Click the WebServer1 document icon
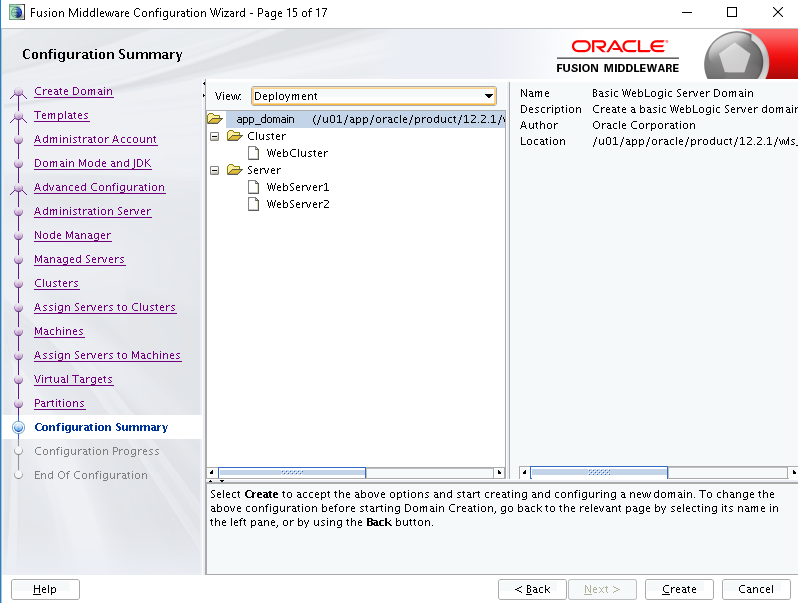The image size is (798, 603). [x=253, y=187]
